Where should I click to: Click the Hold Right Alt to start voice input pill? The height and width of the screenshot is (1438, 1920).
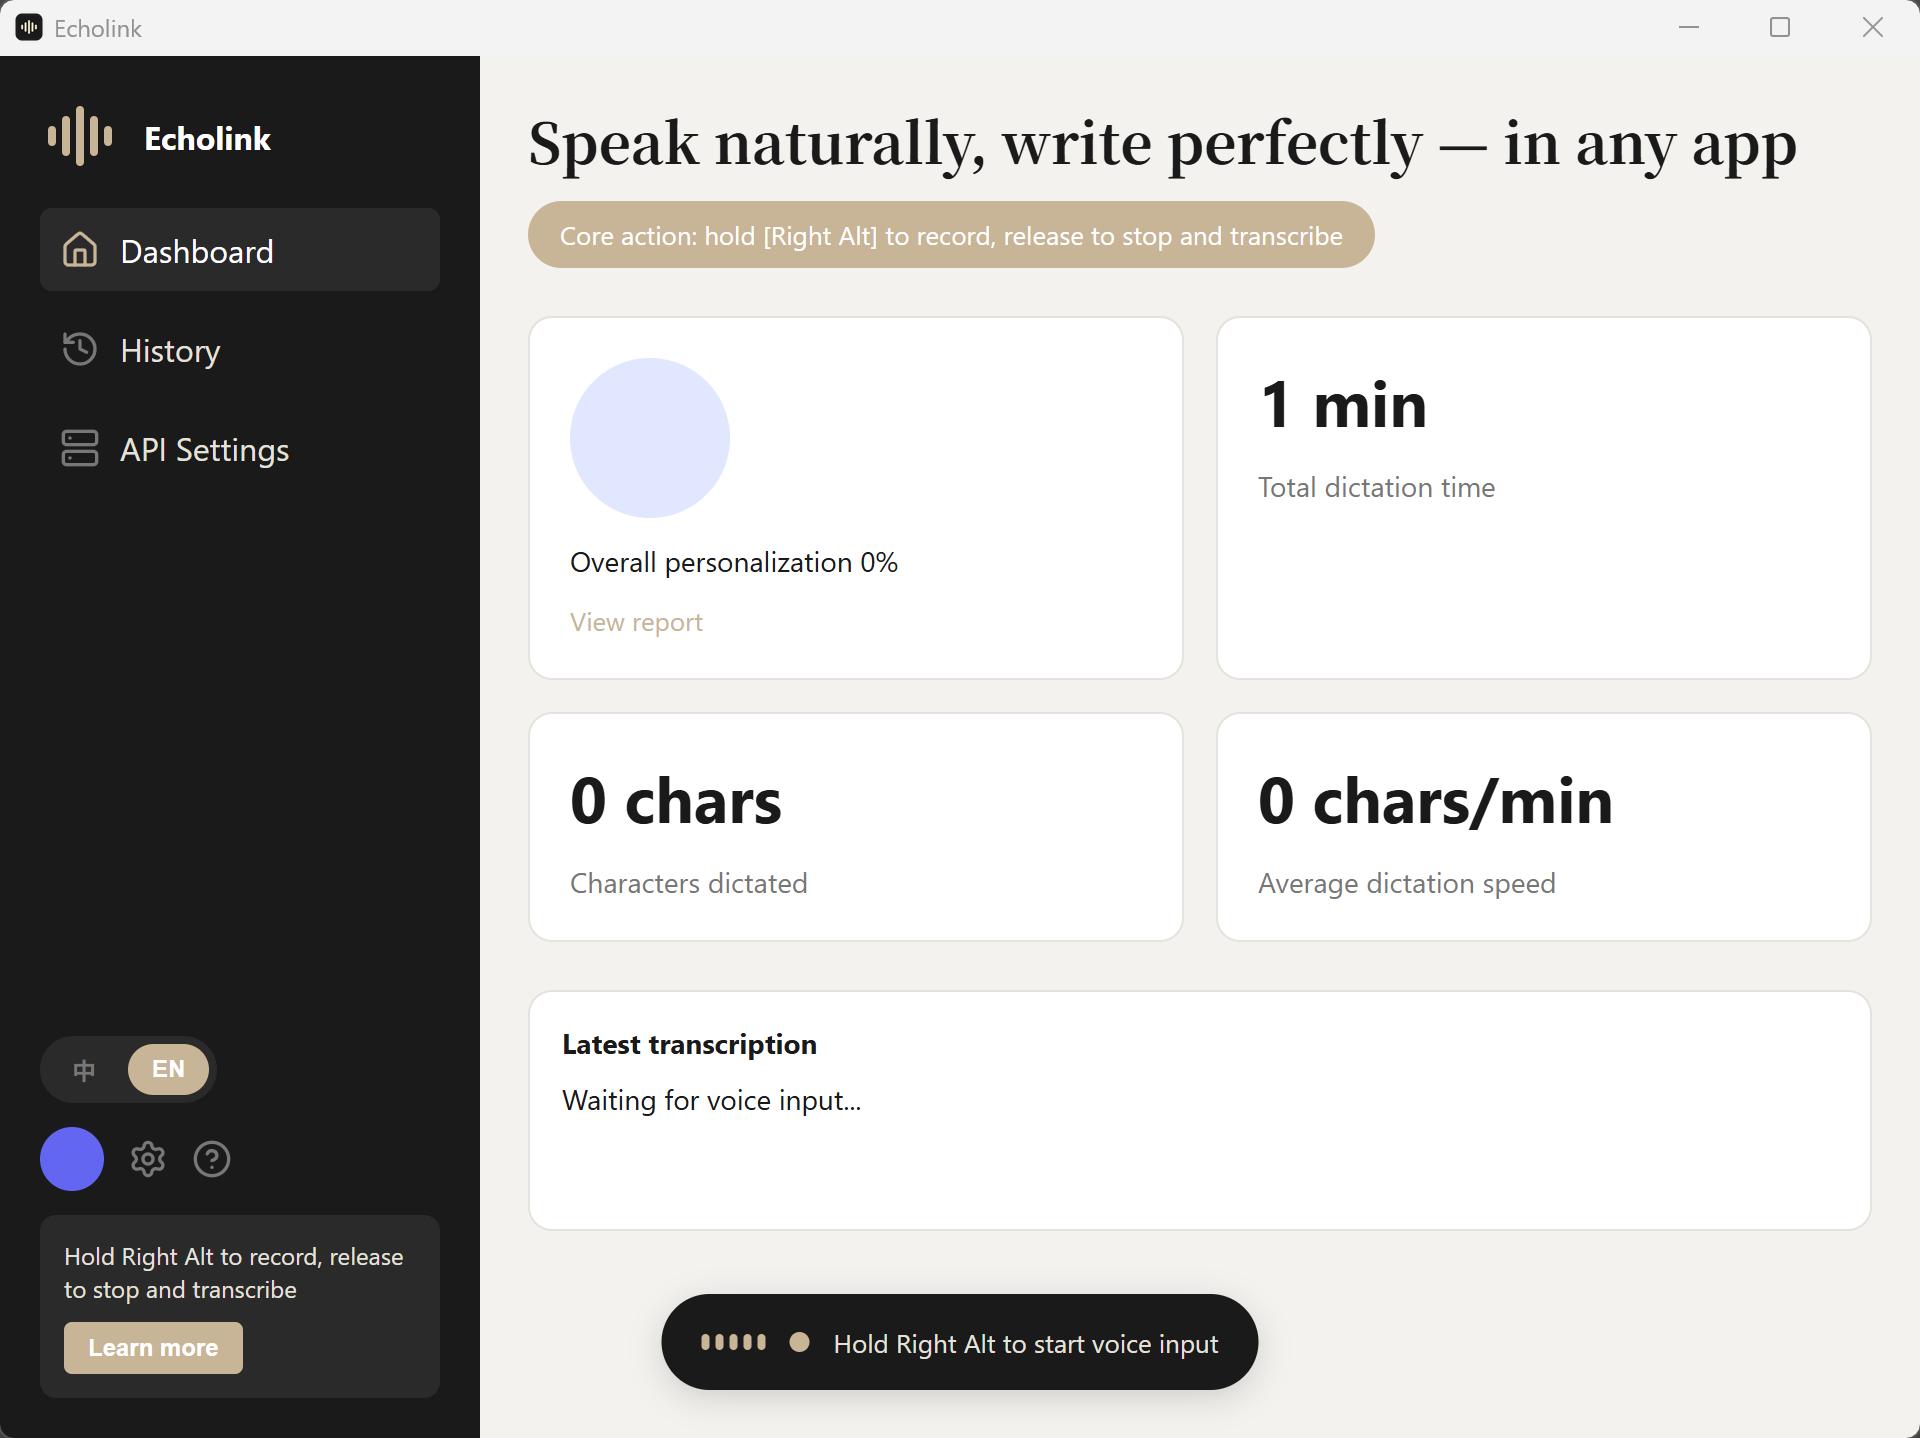click(960, 1342)
